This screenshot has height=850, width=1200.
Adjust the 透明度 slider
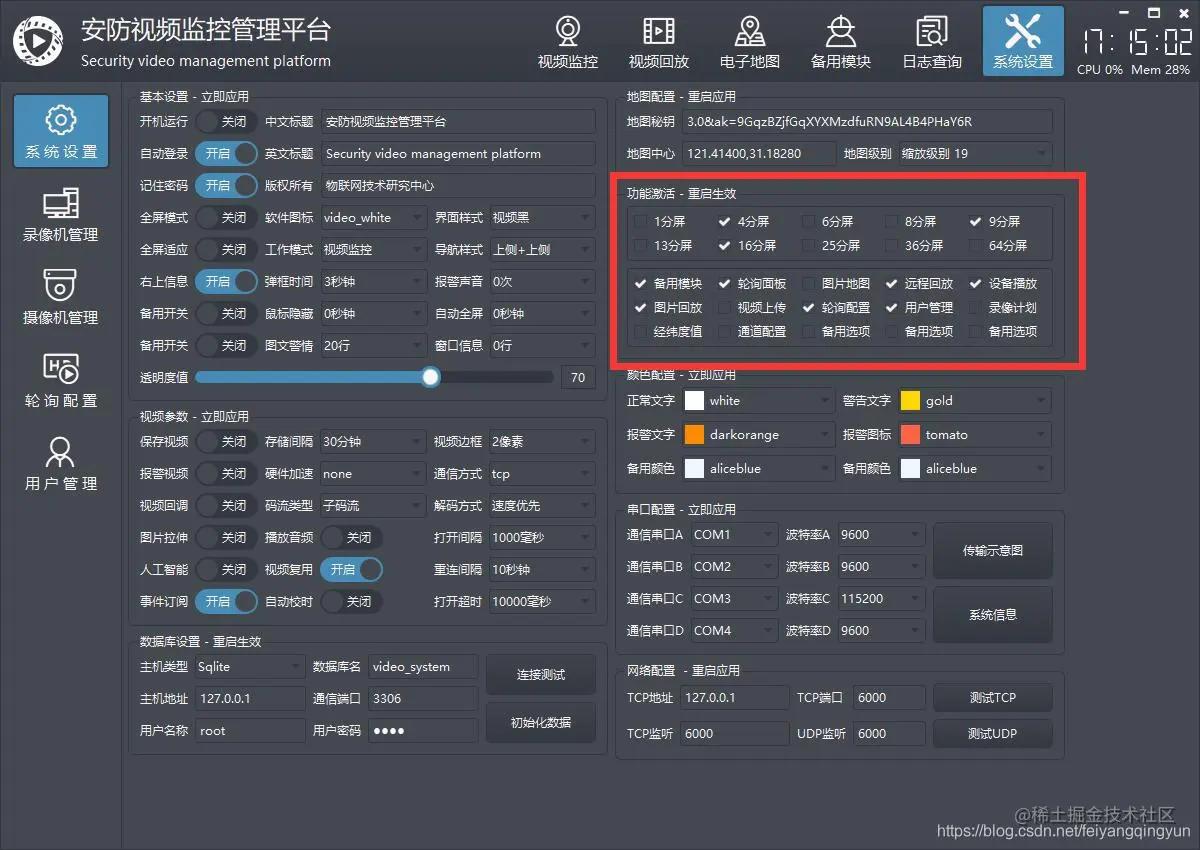tap(430, 377)
